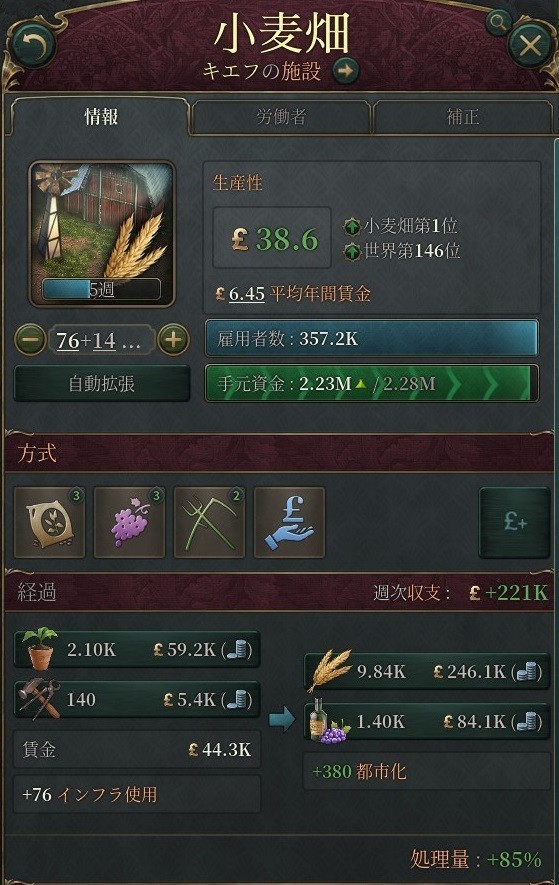The image size is (559, 885).
Task: Click the £+ subsidize button
Action: point(514,523)
